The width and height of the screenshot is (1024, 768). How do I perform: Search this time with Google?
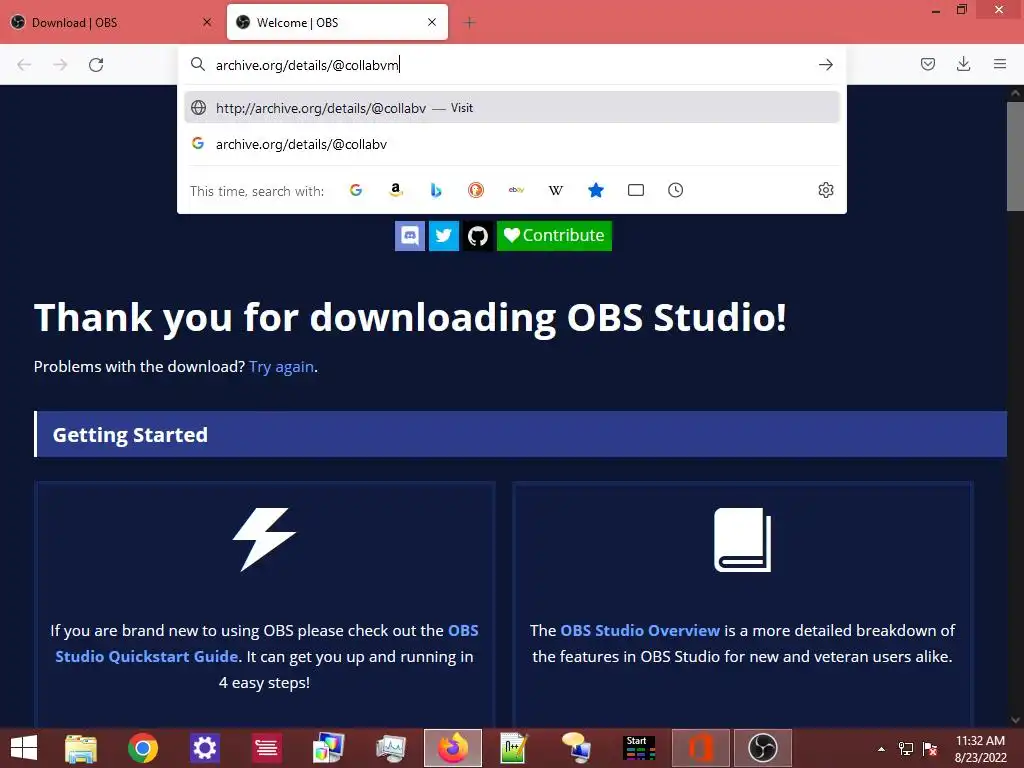tap(356, 190)
